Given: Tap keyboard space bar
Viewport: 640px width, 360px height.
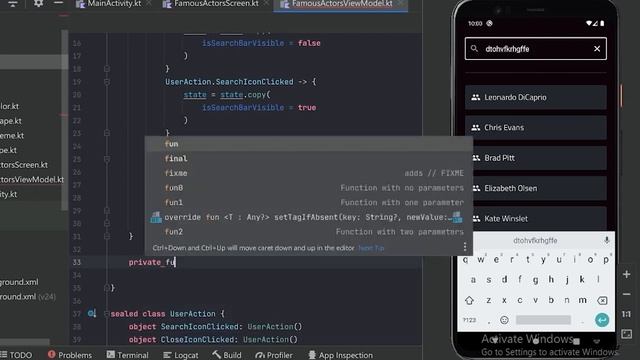Looking at the screenshot, I should coord(543,320).
